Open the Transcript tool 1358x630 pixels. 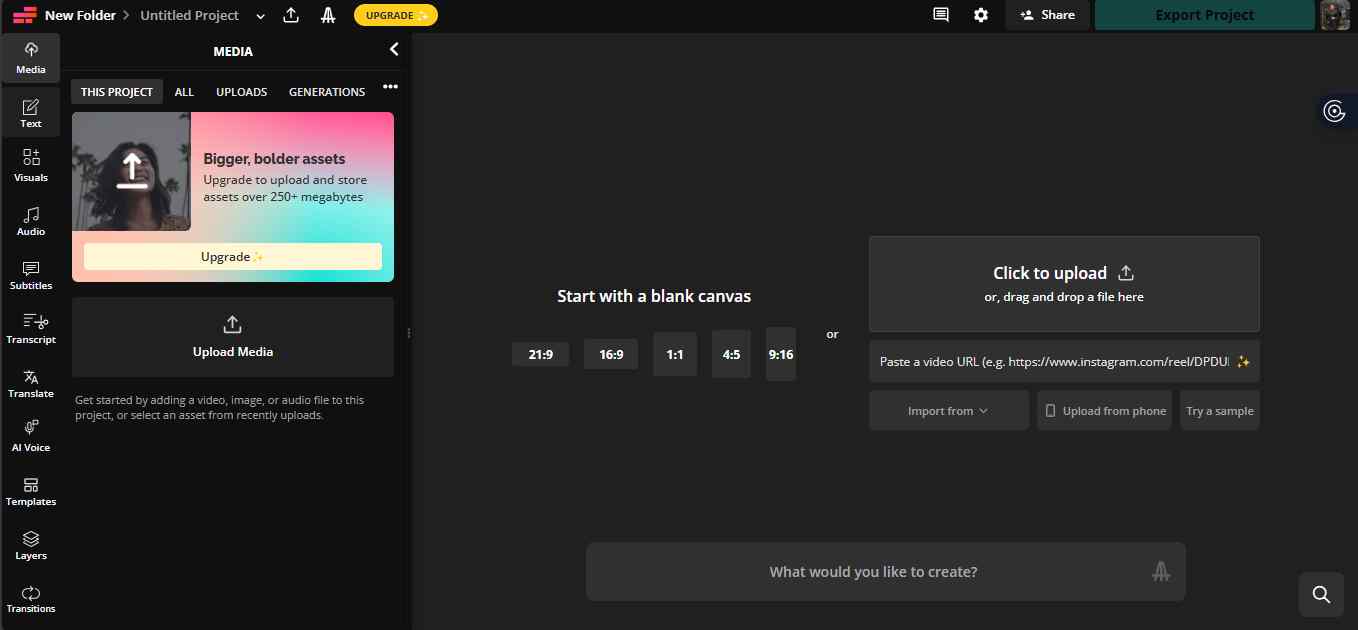pyautogui.click(x=31, y=328)
